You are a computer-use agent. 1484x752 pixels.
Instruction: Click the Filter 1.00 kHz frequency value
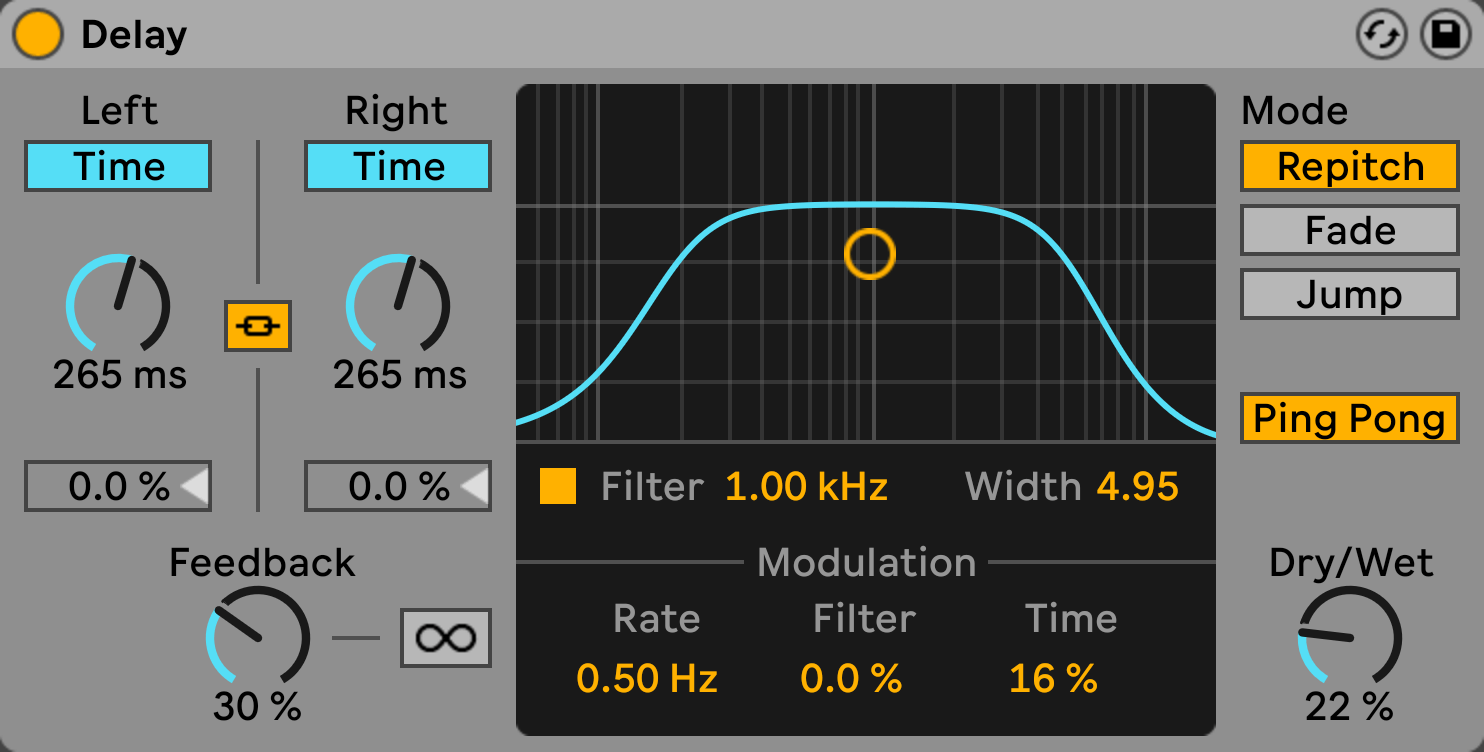click(x=806, y=487)
